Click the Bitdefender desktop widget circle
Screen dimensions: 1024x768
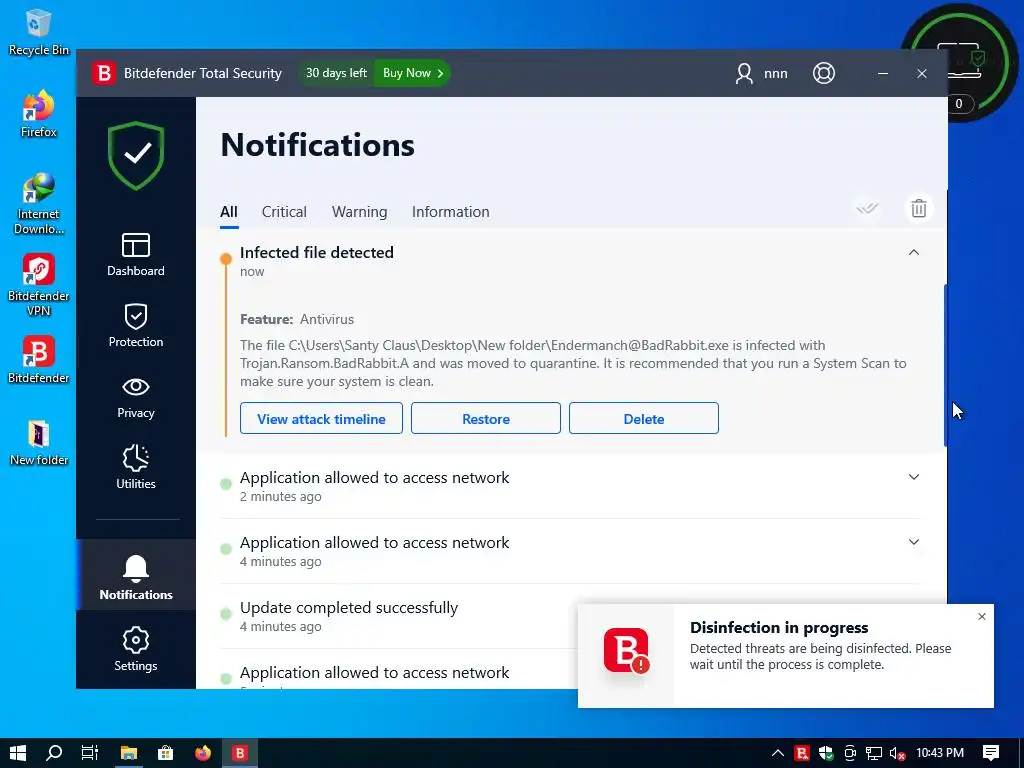pyautogui.click(x=959, y=62)
